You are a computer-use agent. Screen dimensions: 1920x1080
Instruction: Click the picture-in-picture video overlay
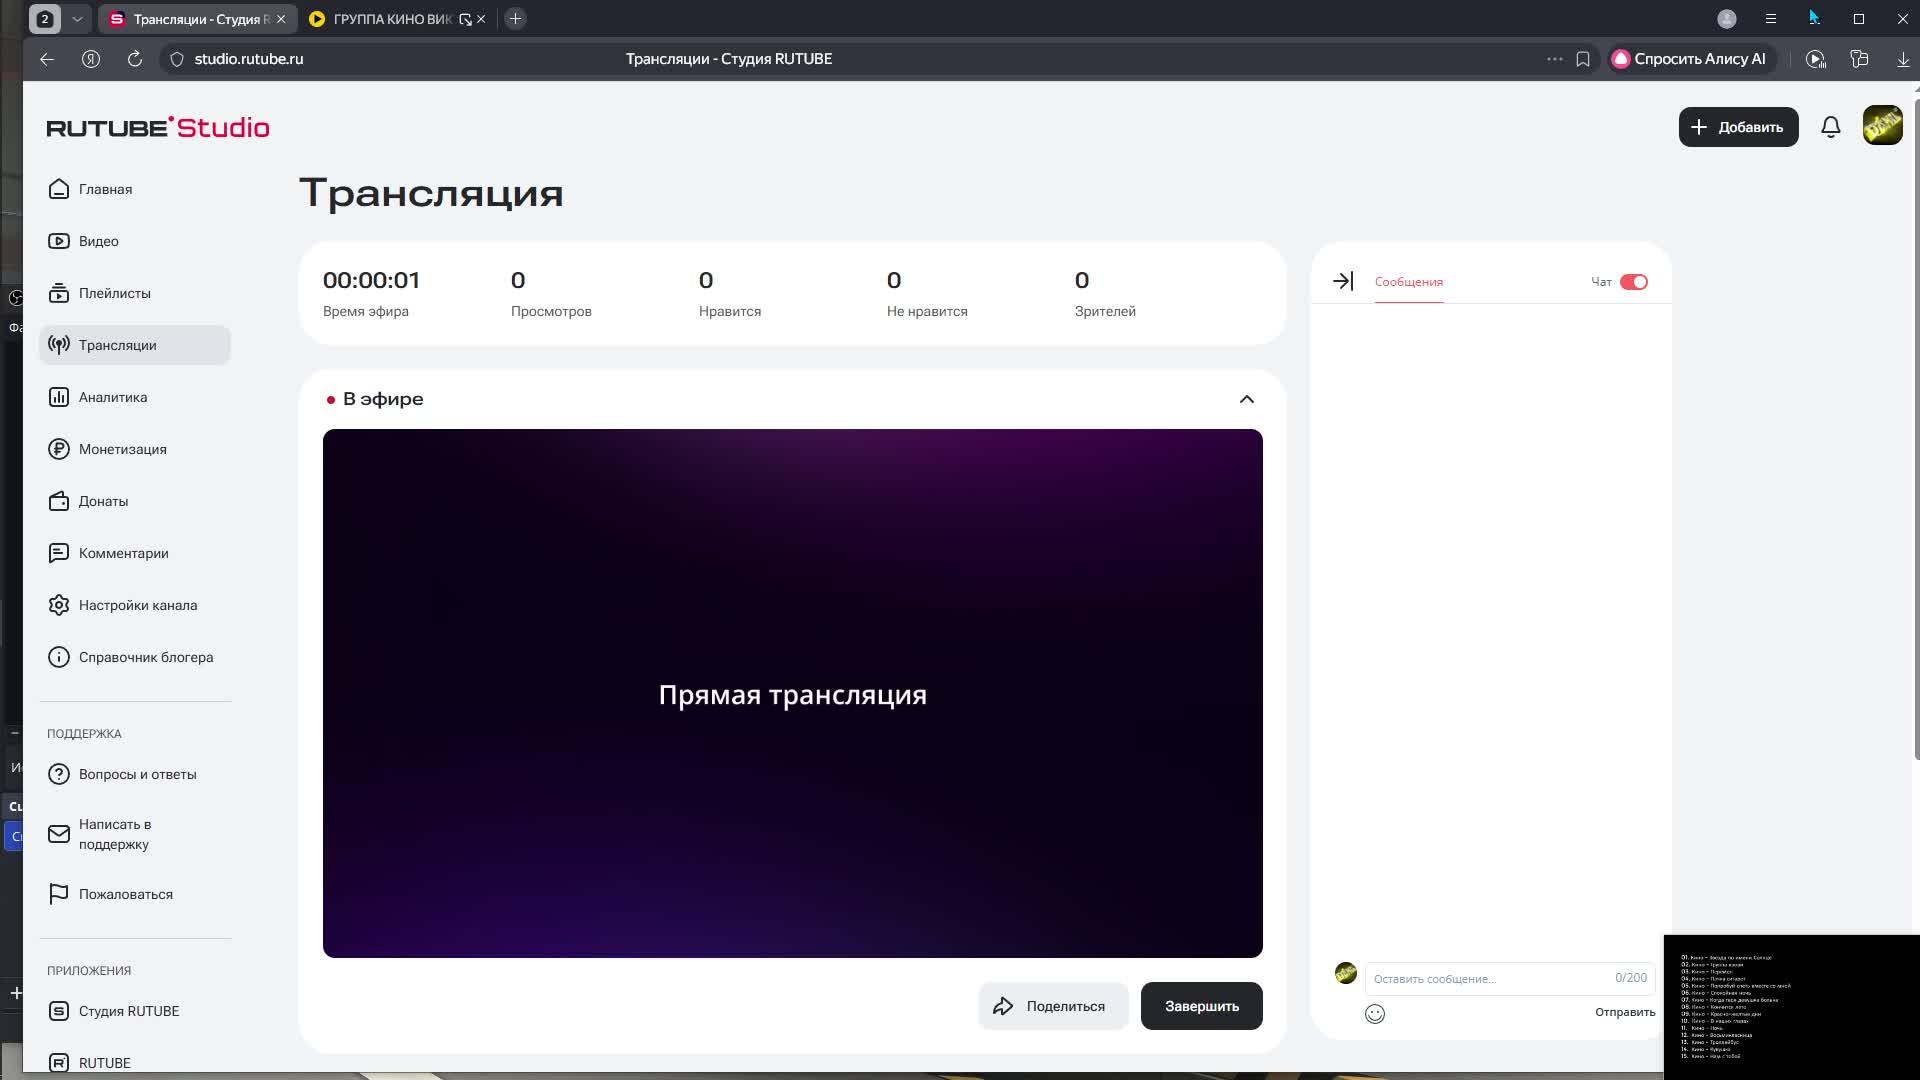coord(1791,1007)
